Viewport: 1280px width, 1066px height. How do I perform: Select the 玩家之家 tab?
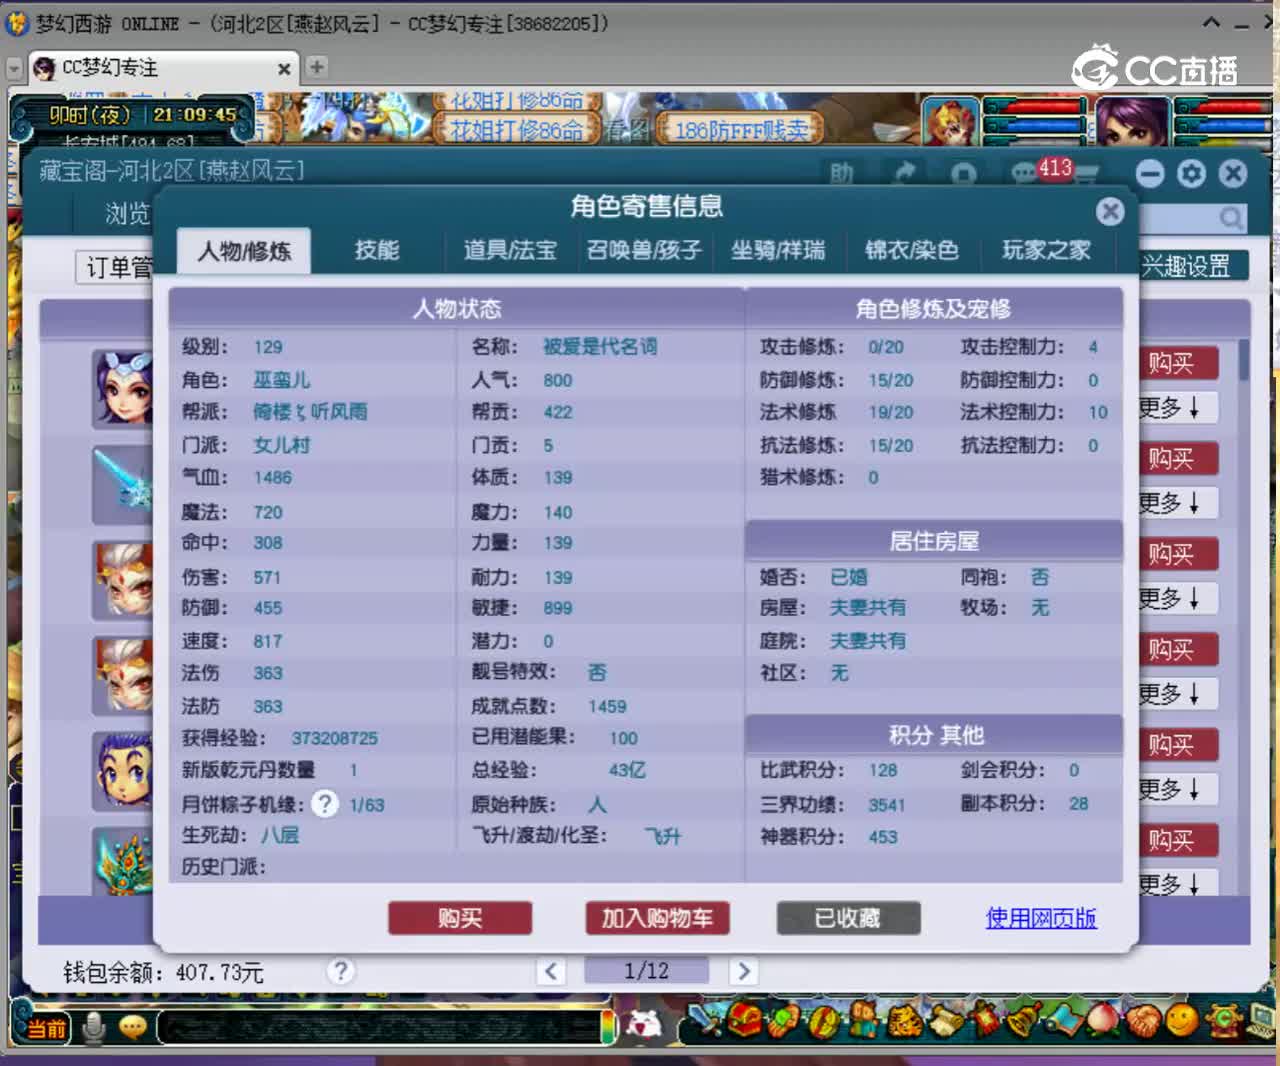1046,250
